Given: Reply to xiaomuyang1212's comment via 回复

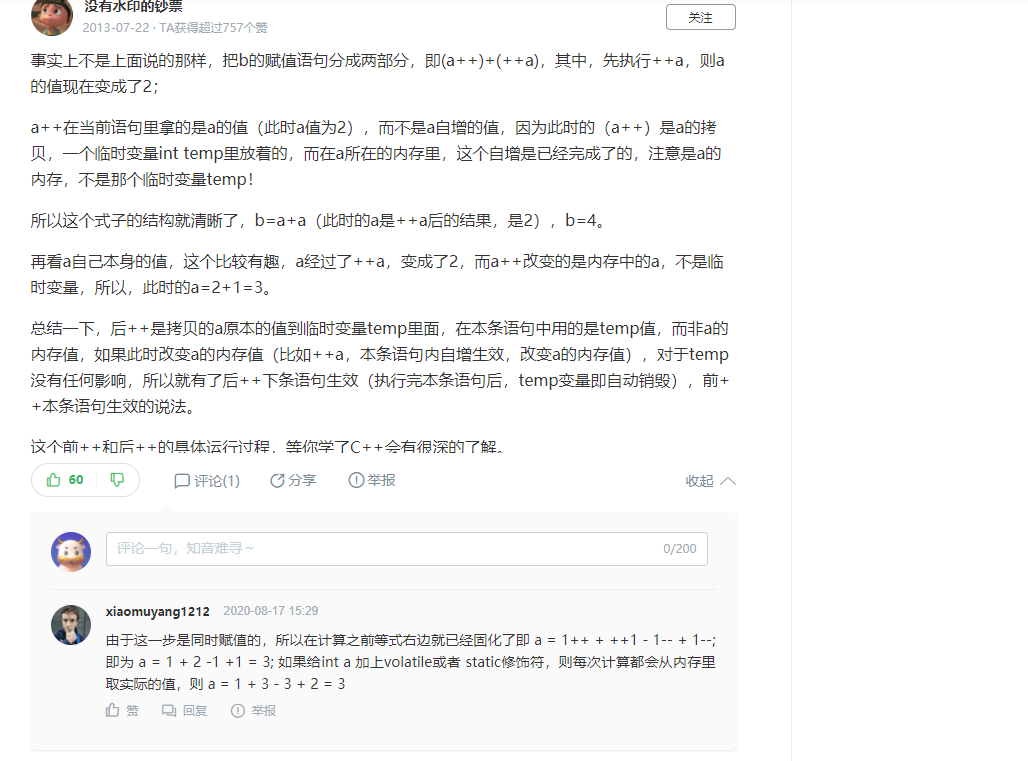Looking at the screenshot, I should 185,711.
